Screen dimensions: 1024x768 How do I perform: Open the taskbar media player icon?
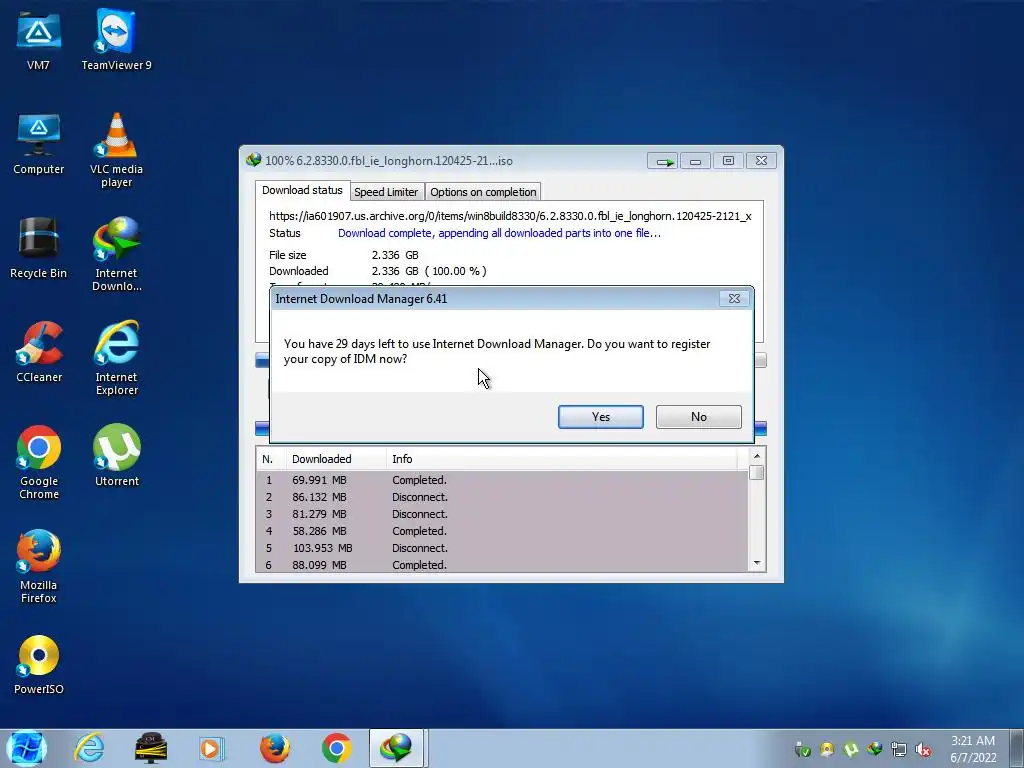point(212,748)
